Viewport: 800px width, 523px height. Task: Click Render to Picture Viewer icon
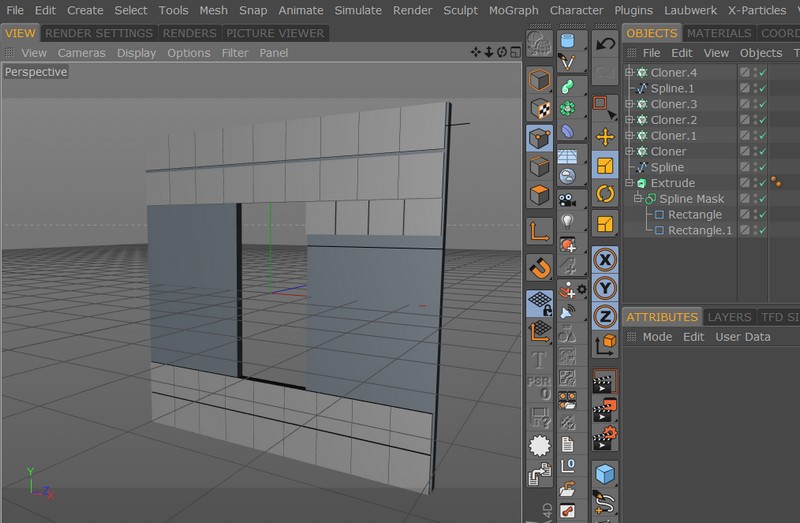coord(605,409)
